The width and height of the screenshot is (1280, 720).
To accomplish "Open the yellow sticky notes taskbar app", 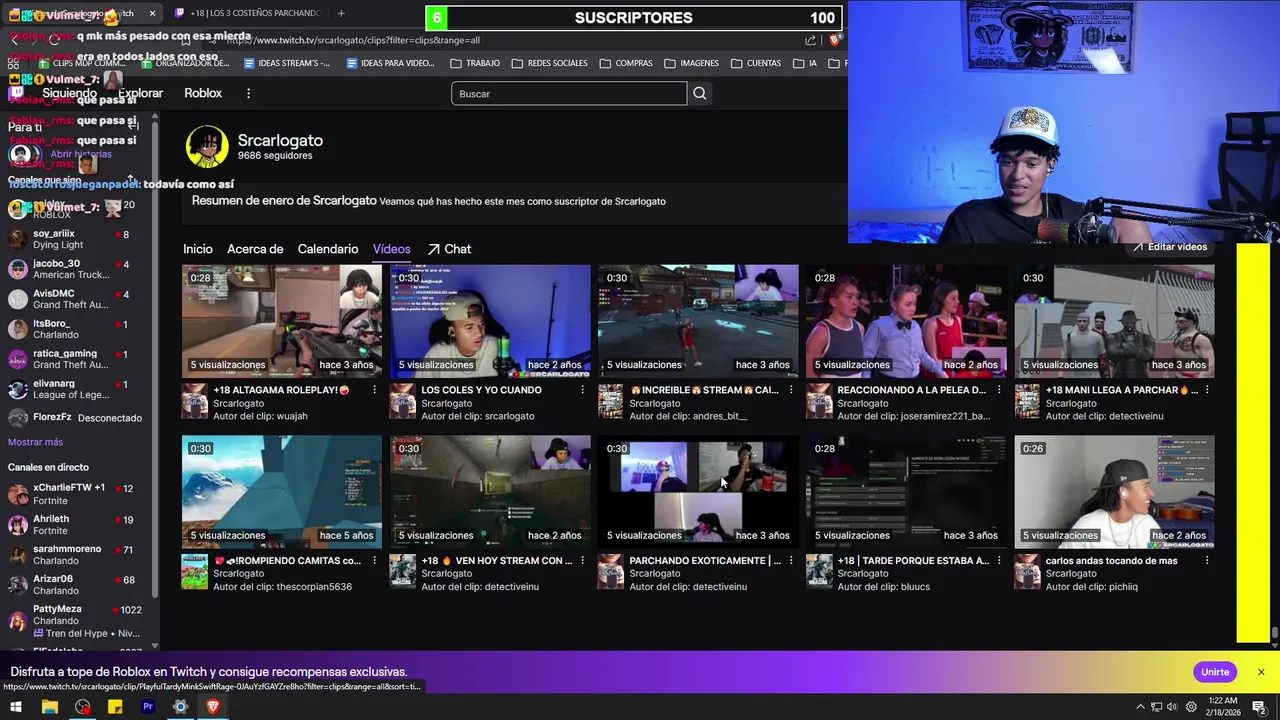I will [115, 707].
